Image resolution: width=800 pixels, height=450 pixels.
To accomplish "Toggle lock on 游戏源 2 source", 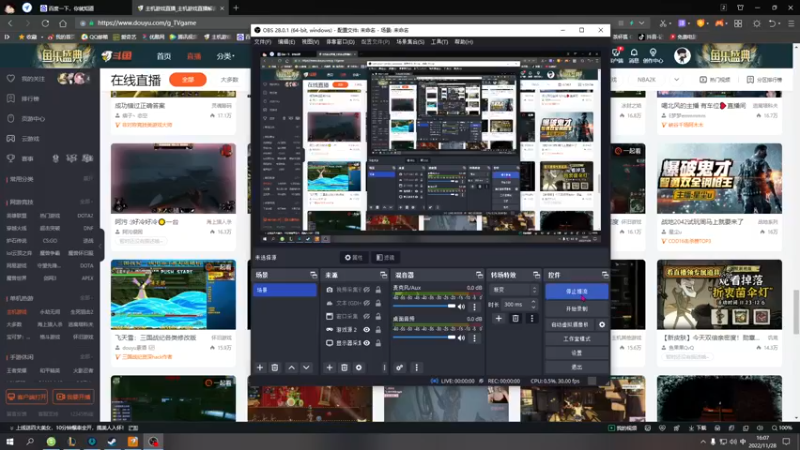I will pyautogui.click(x=378, y=330).
